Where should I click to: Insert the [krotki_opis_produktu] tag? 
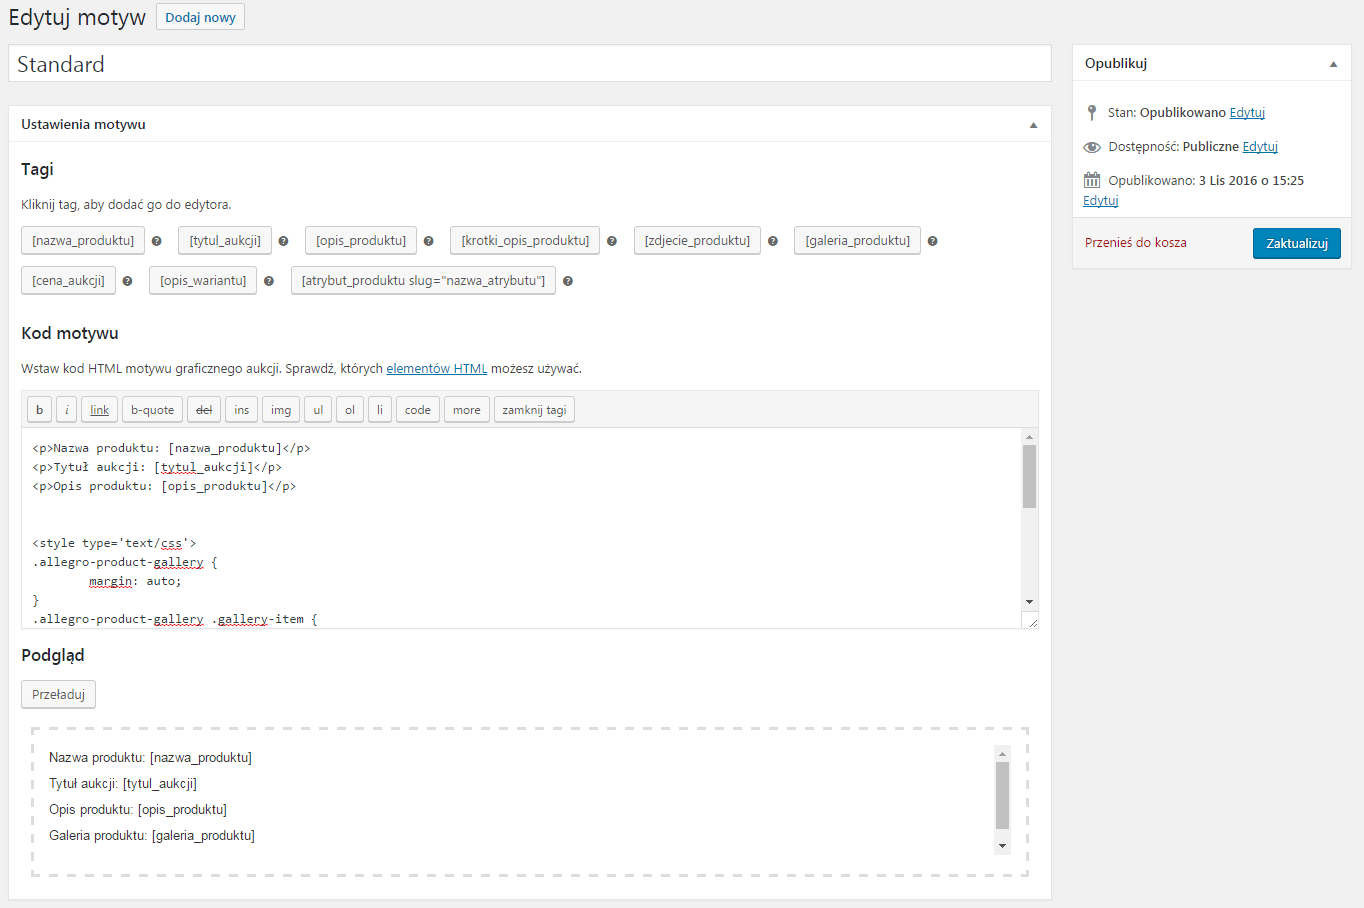click(525, 241)
